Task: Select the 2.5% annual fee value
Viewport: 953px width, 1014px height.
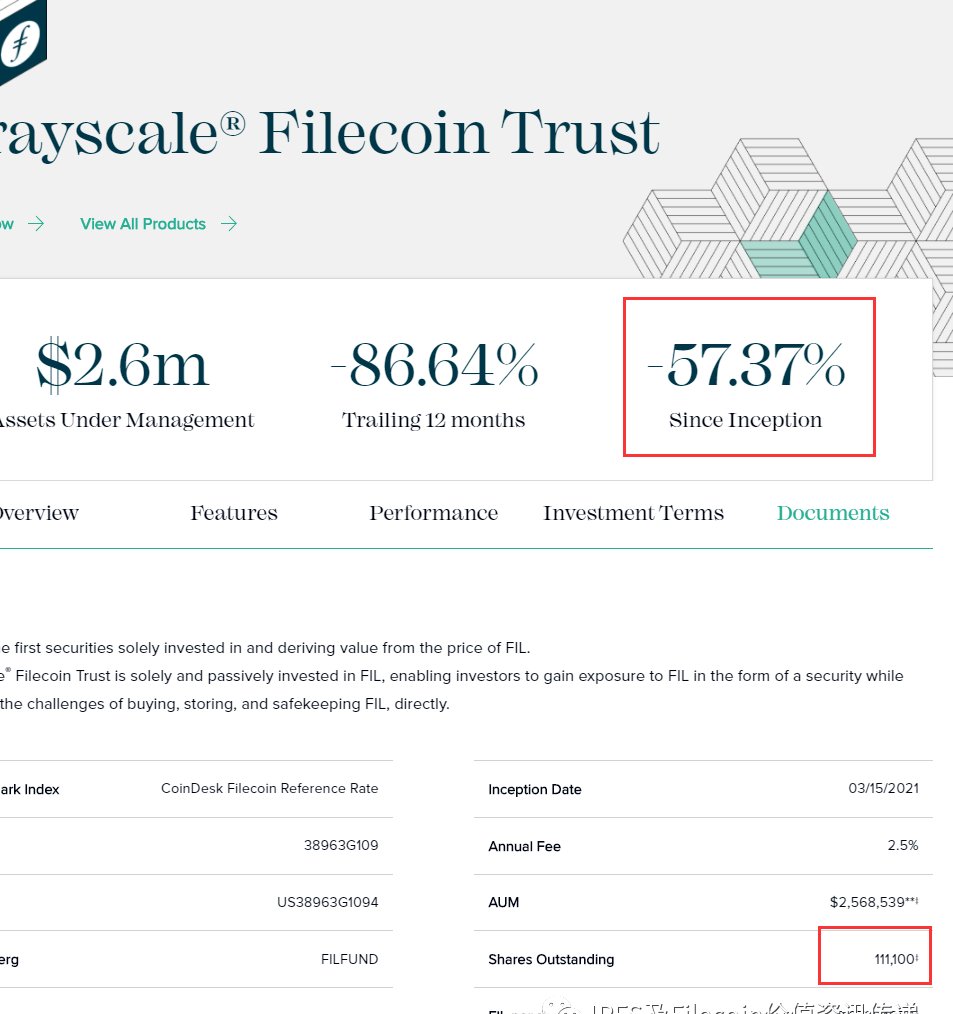Action: pyautogui.click(x=903, y=845)
